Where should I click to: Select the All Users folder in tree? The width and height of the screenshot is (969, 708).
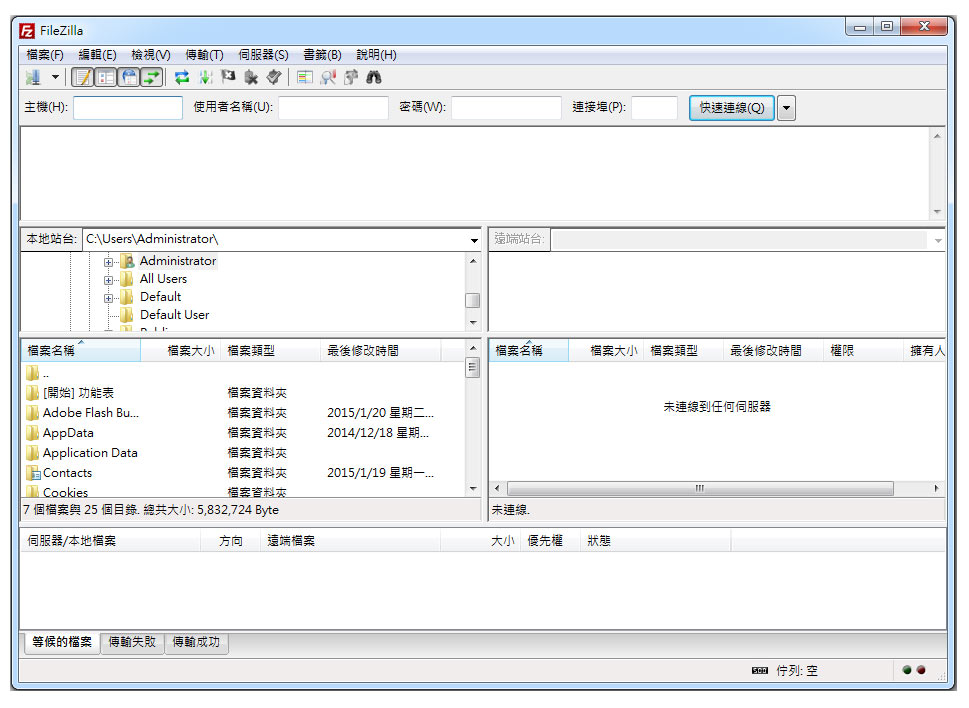163,279
